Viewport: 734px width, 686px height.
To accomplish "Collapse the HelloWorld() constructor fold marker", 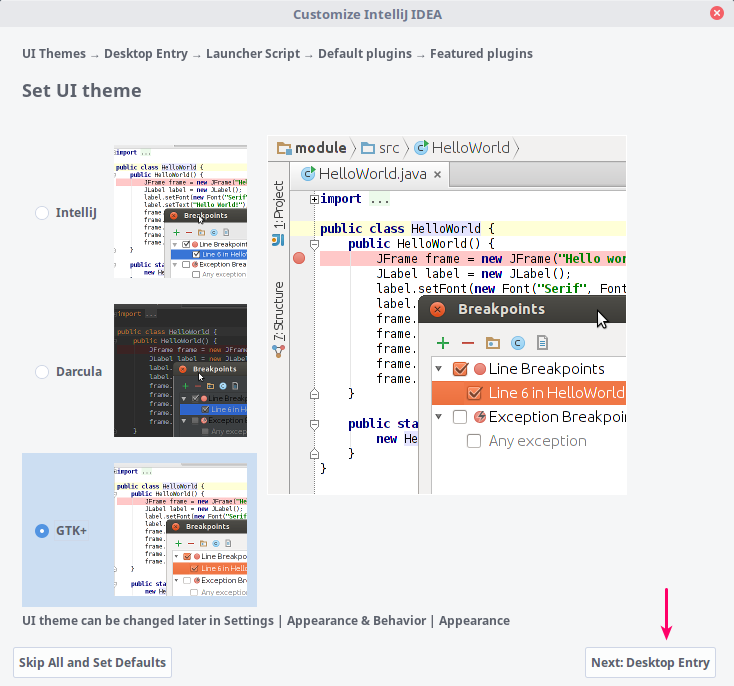I will click(x=314, y=244).
